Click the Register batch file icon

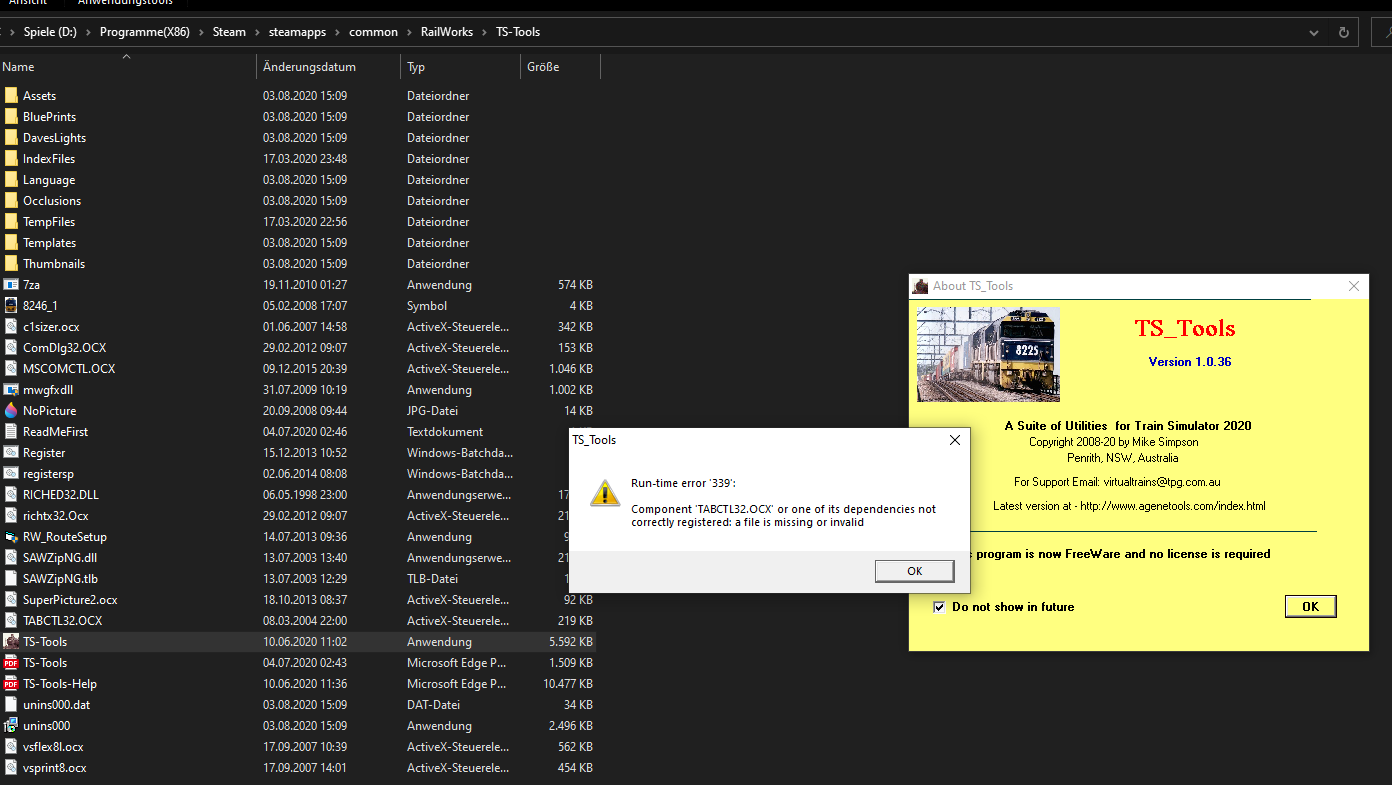11,453
